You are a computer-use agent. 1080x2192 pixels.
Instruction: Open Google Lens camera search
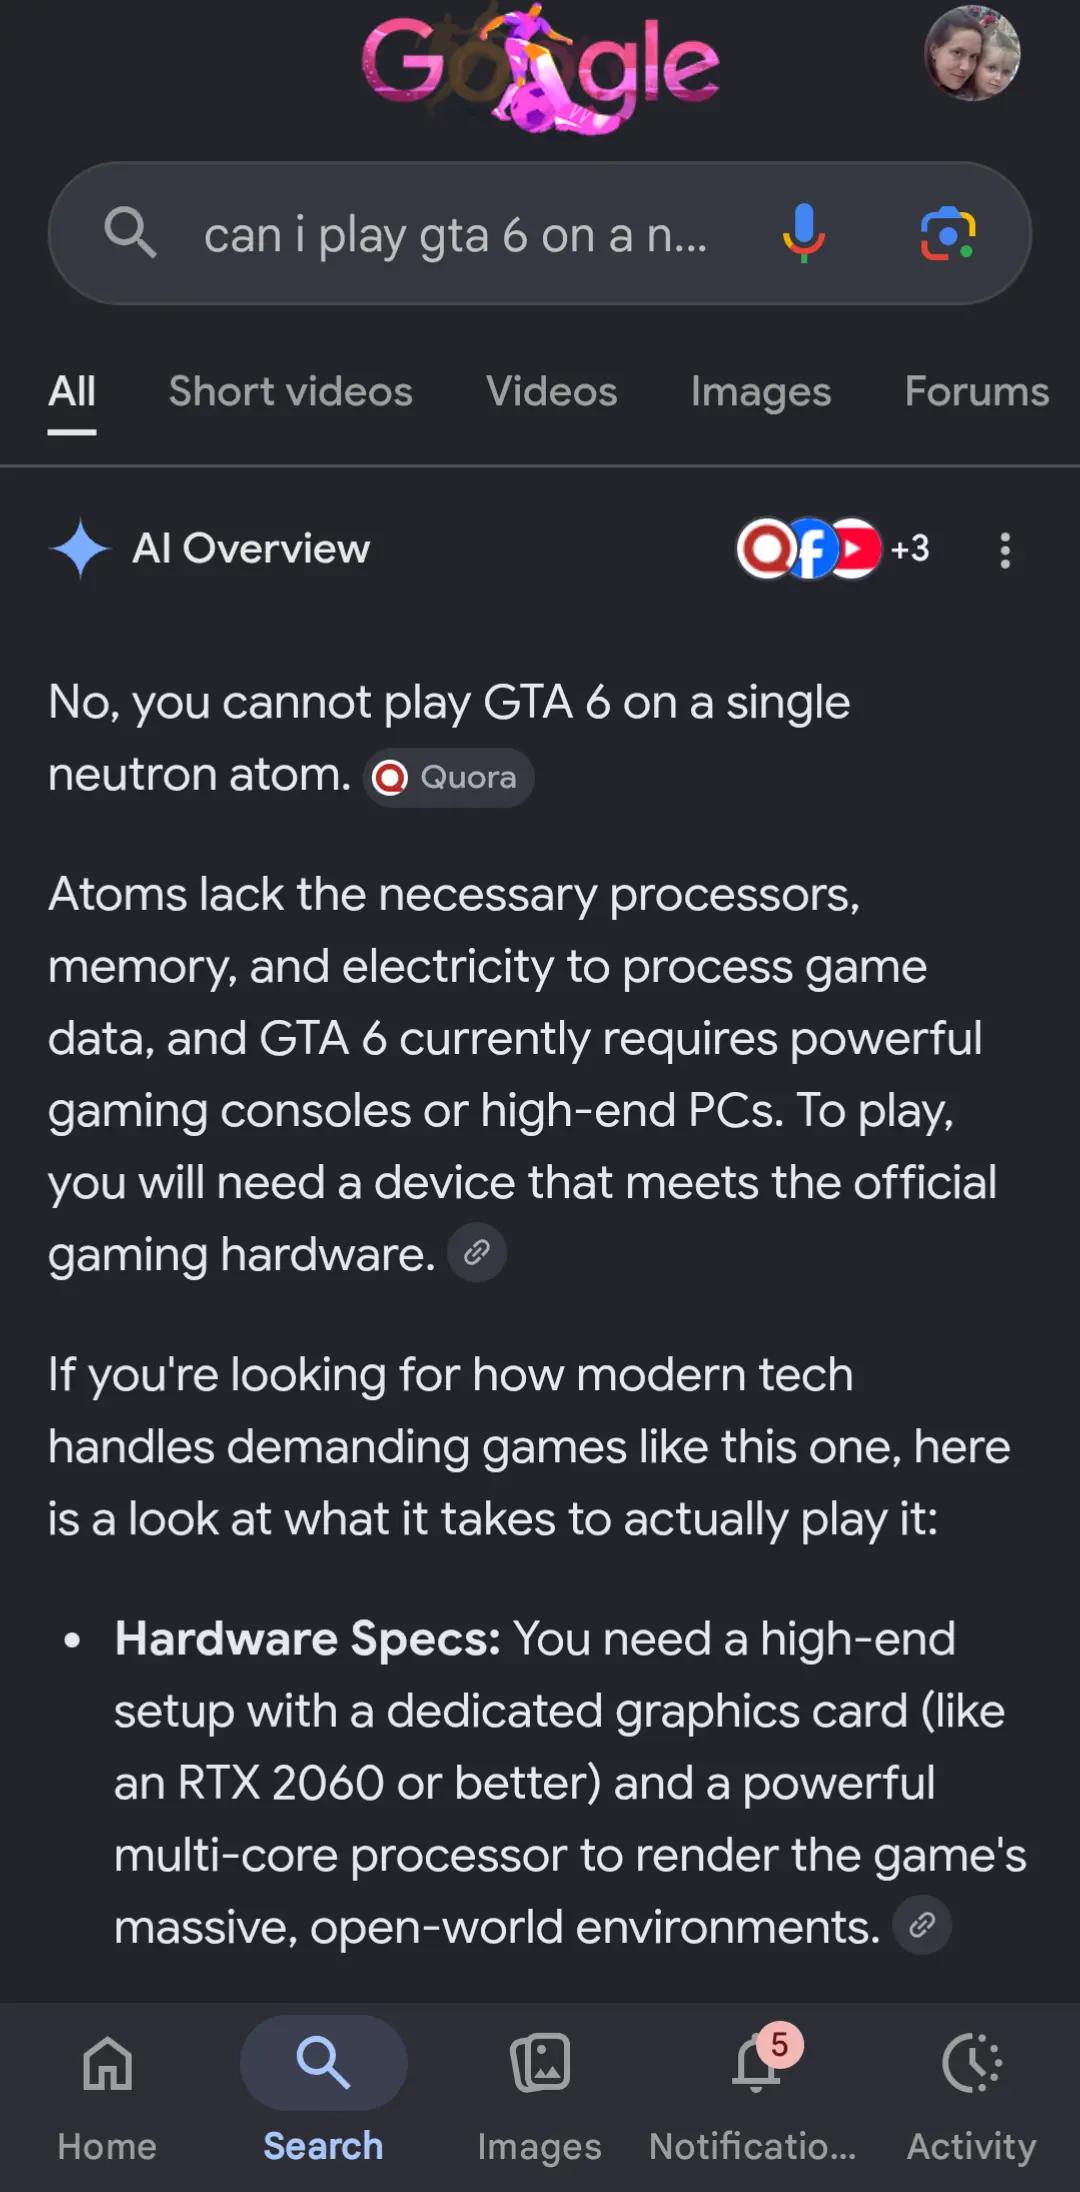[947, 233]
